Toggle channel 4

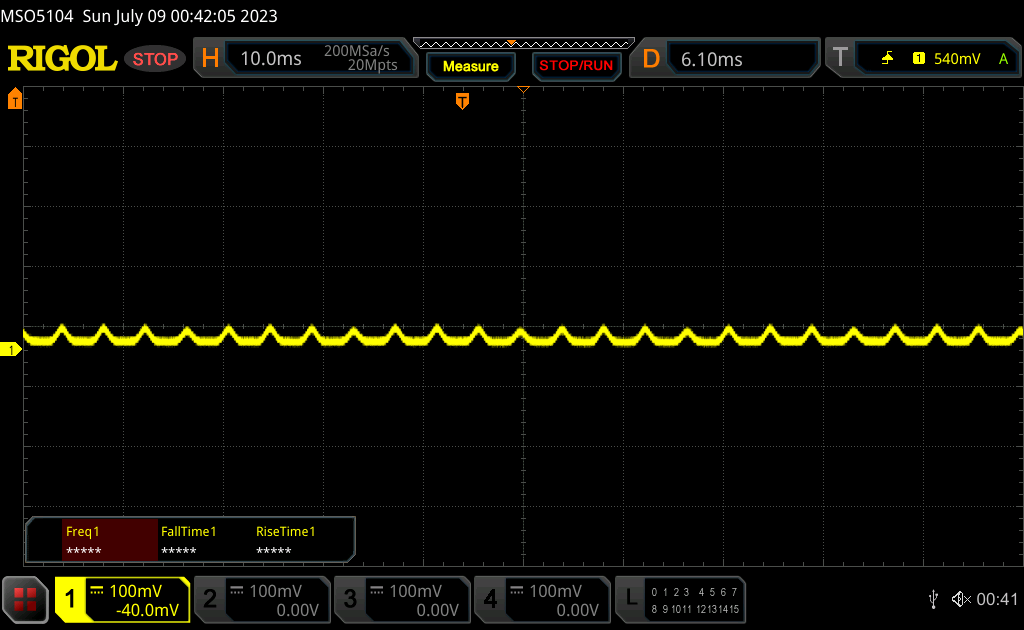coord(490,599)
